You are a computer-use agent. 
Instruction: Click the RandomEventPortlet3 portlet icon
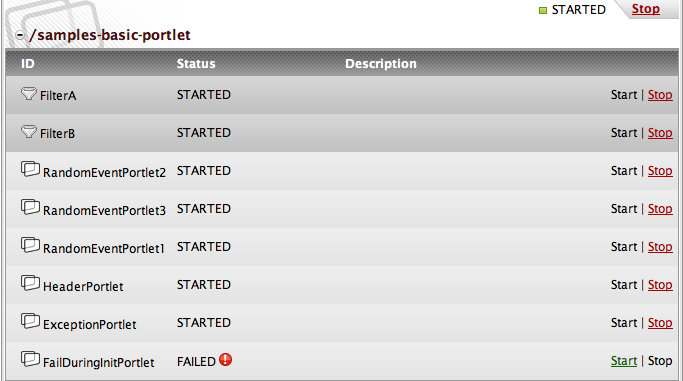30,207
